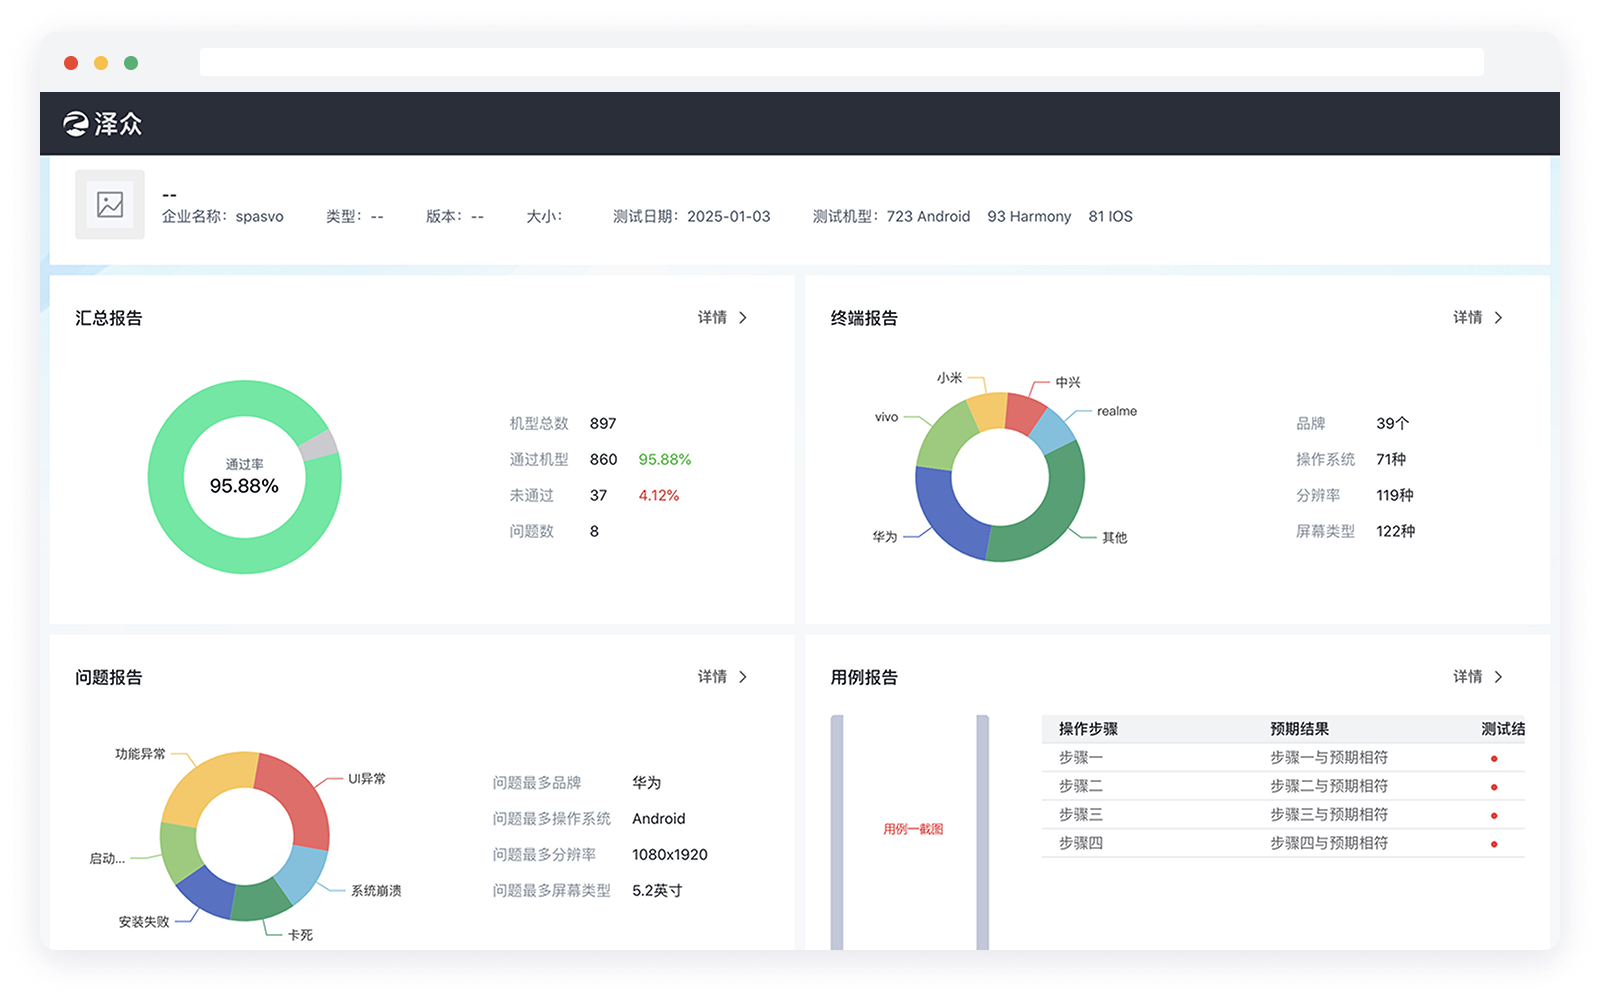Click red status dot for 步骤一
Viewport: 1600px width, 998px height.
[1494, 758]
